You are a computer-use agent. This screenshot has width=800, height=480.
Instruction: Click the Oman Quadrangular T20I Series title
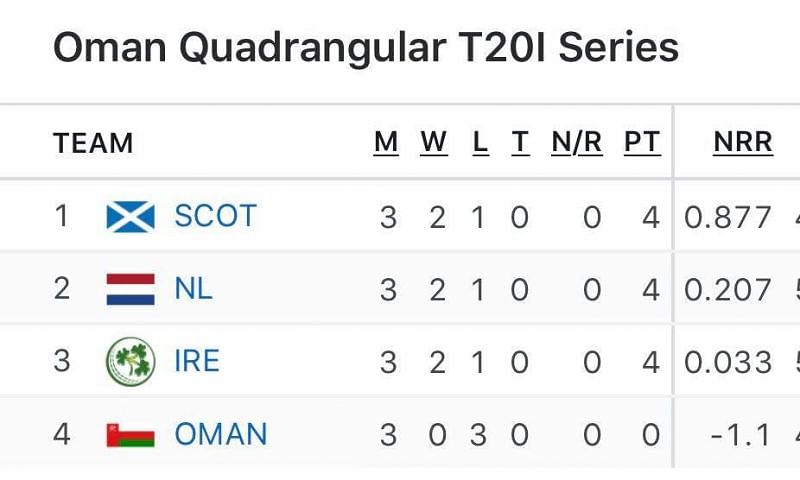click(x=365, y=47)
